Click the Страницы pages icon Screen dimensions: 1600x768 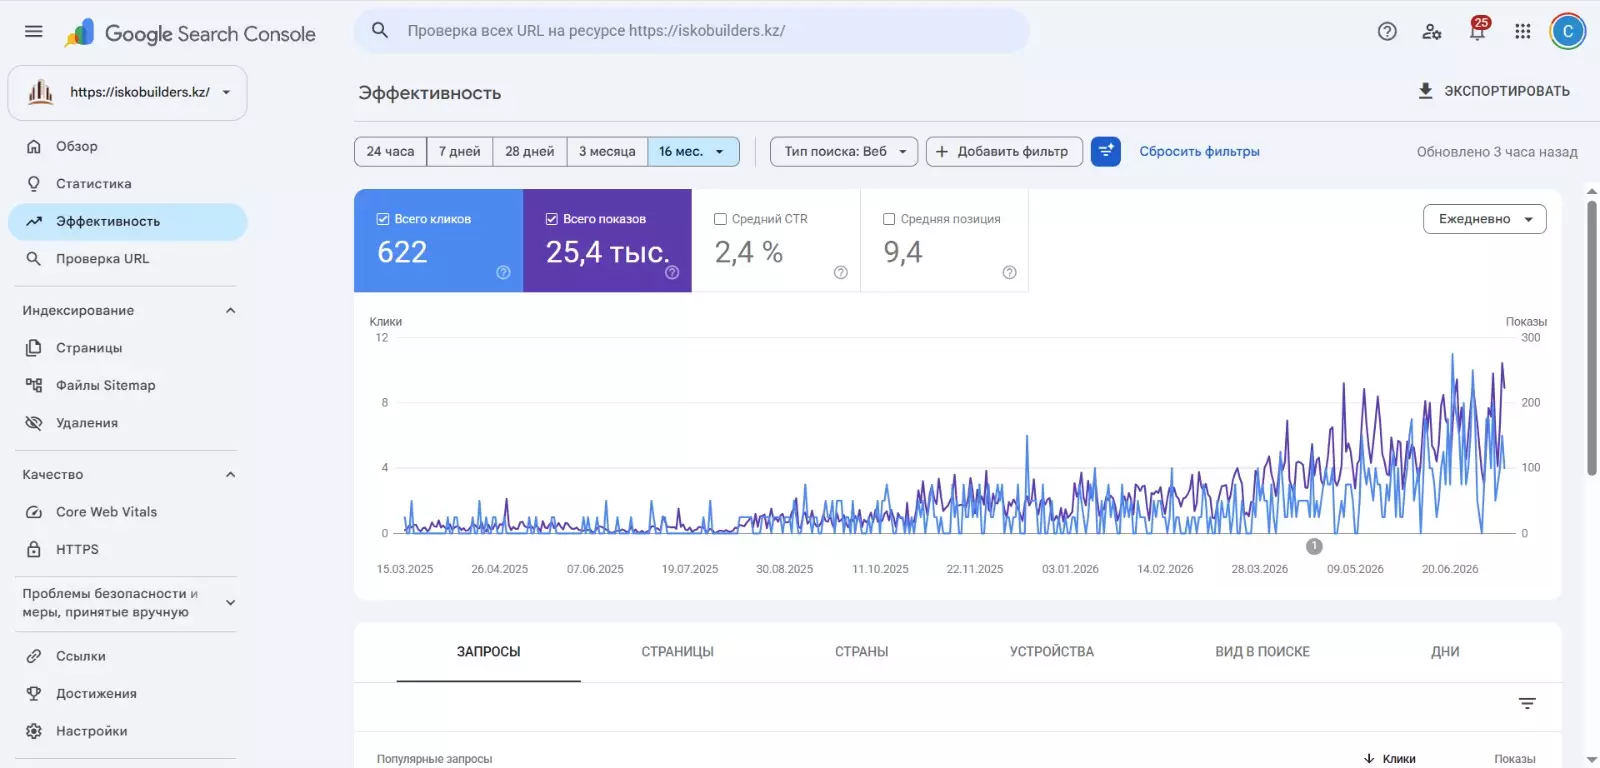pyautogui.click(x=34, y=348)
